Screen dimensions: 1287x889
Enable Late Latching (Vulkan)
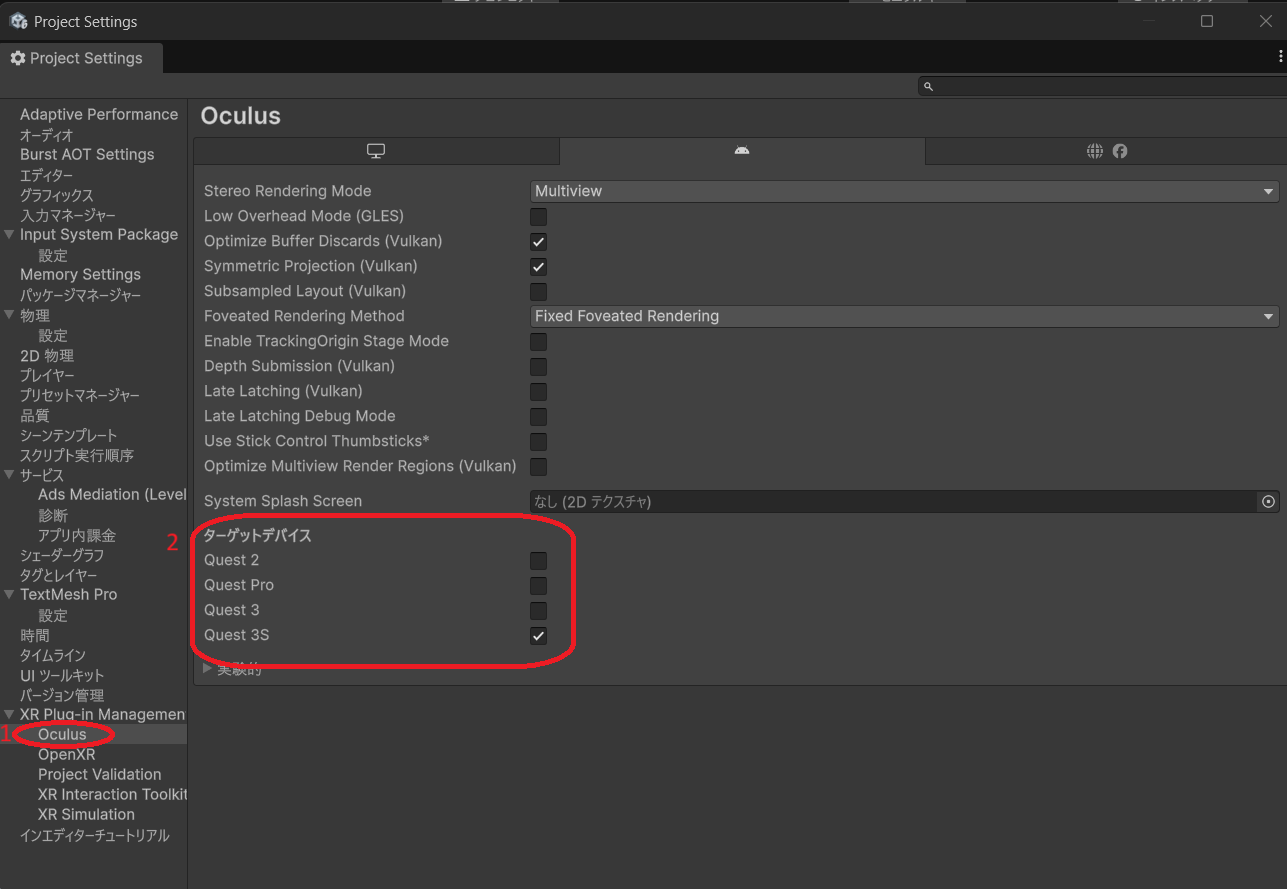pos(538,391)
